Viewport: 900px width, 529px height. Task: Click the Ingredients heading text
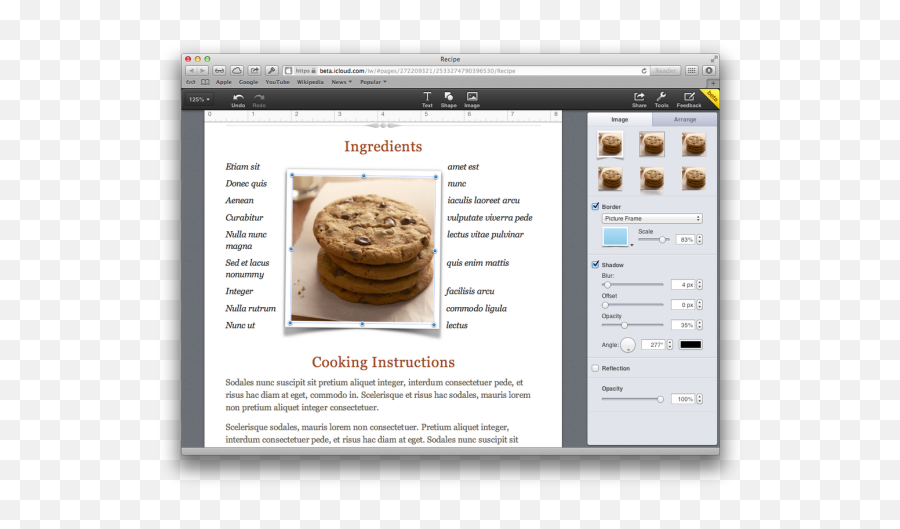tap(383, 147)
